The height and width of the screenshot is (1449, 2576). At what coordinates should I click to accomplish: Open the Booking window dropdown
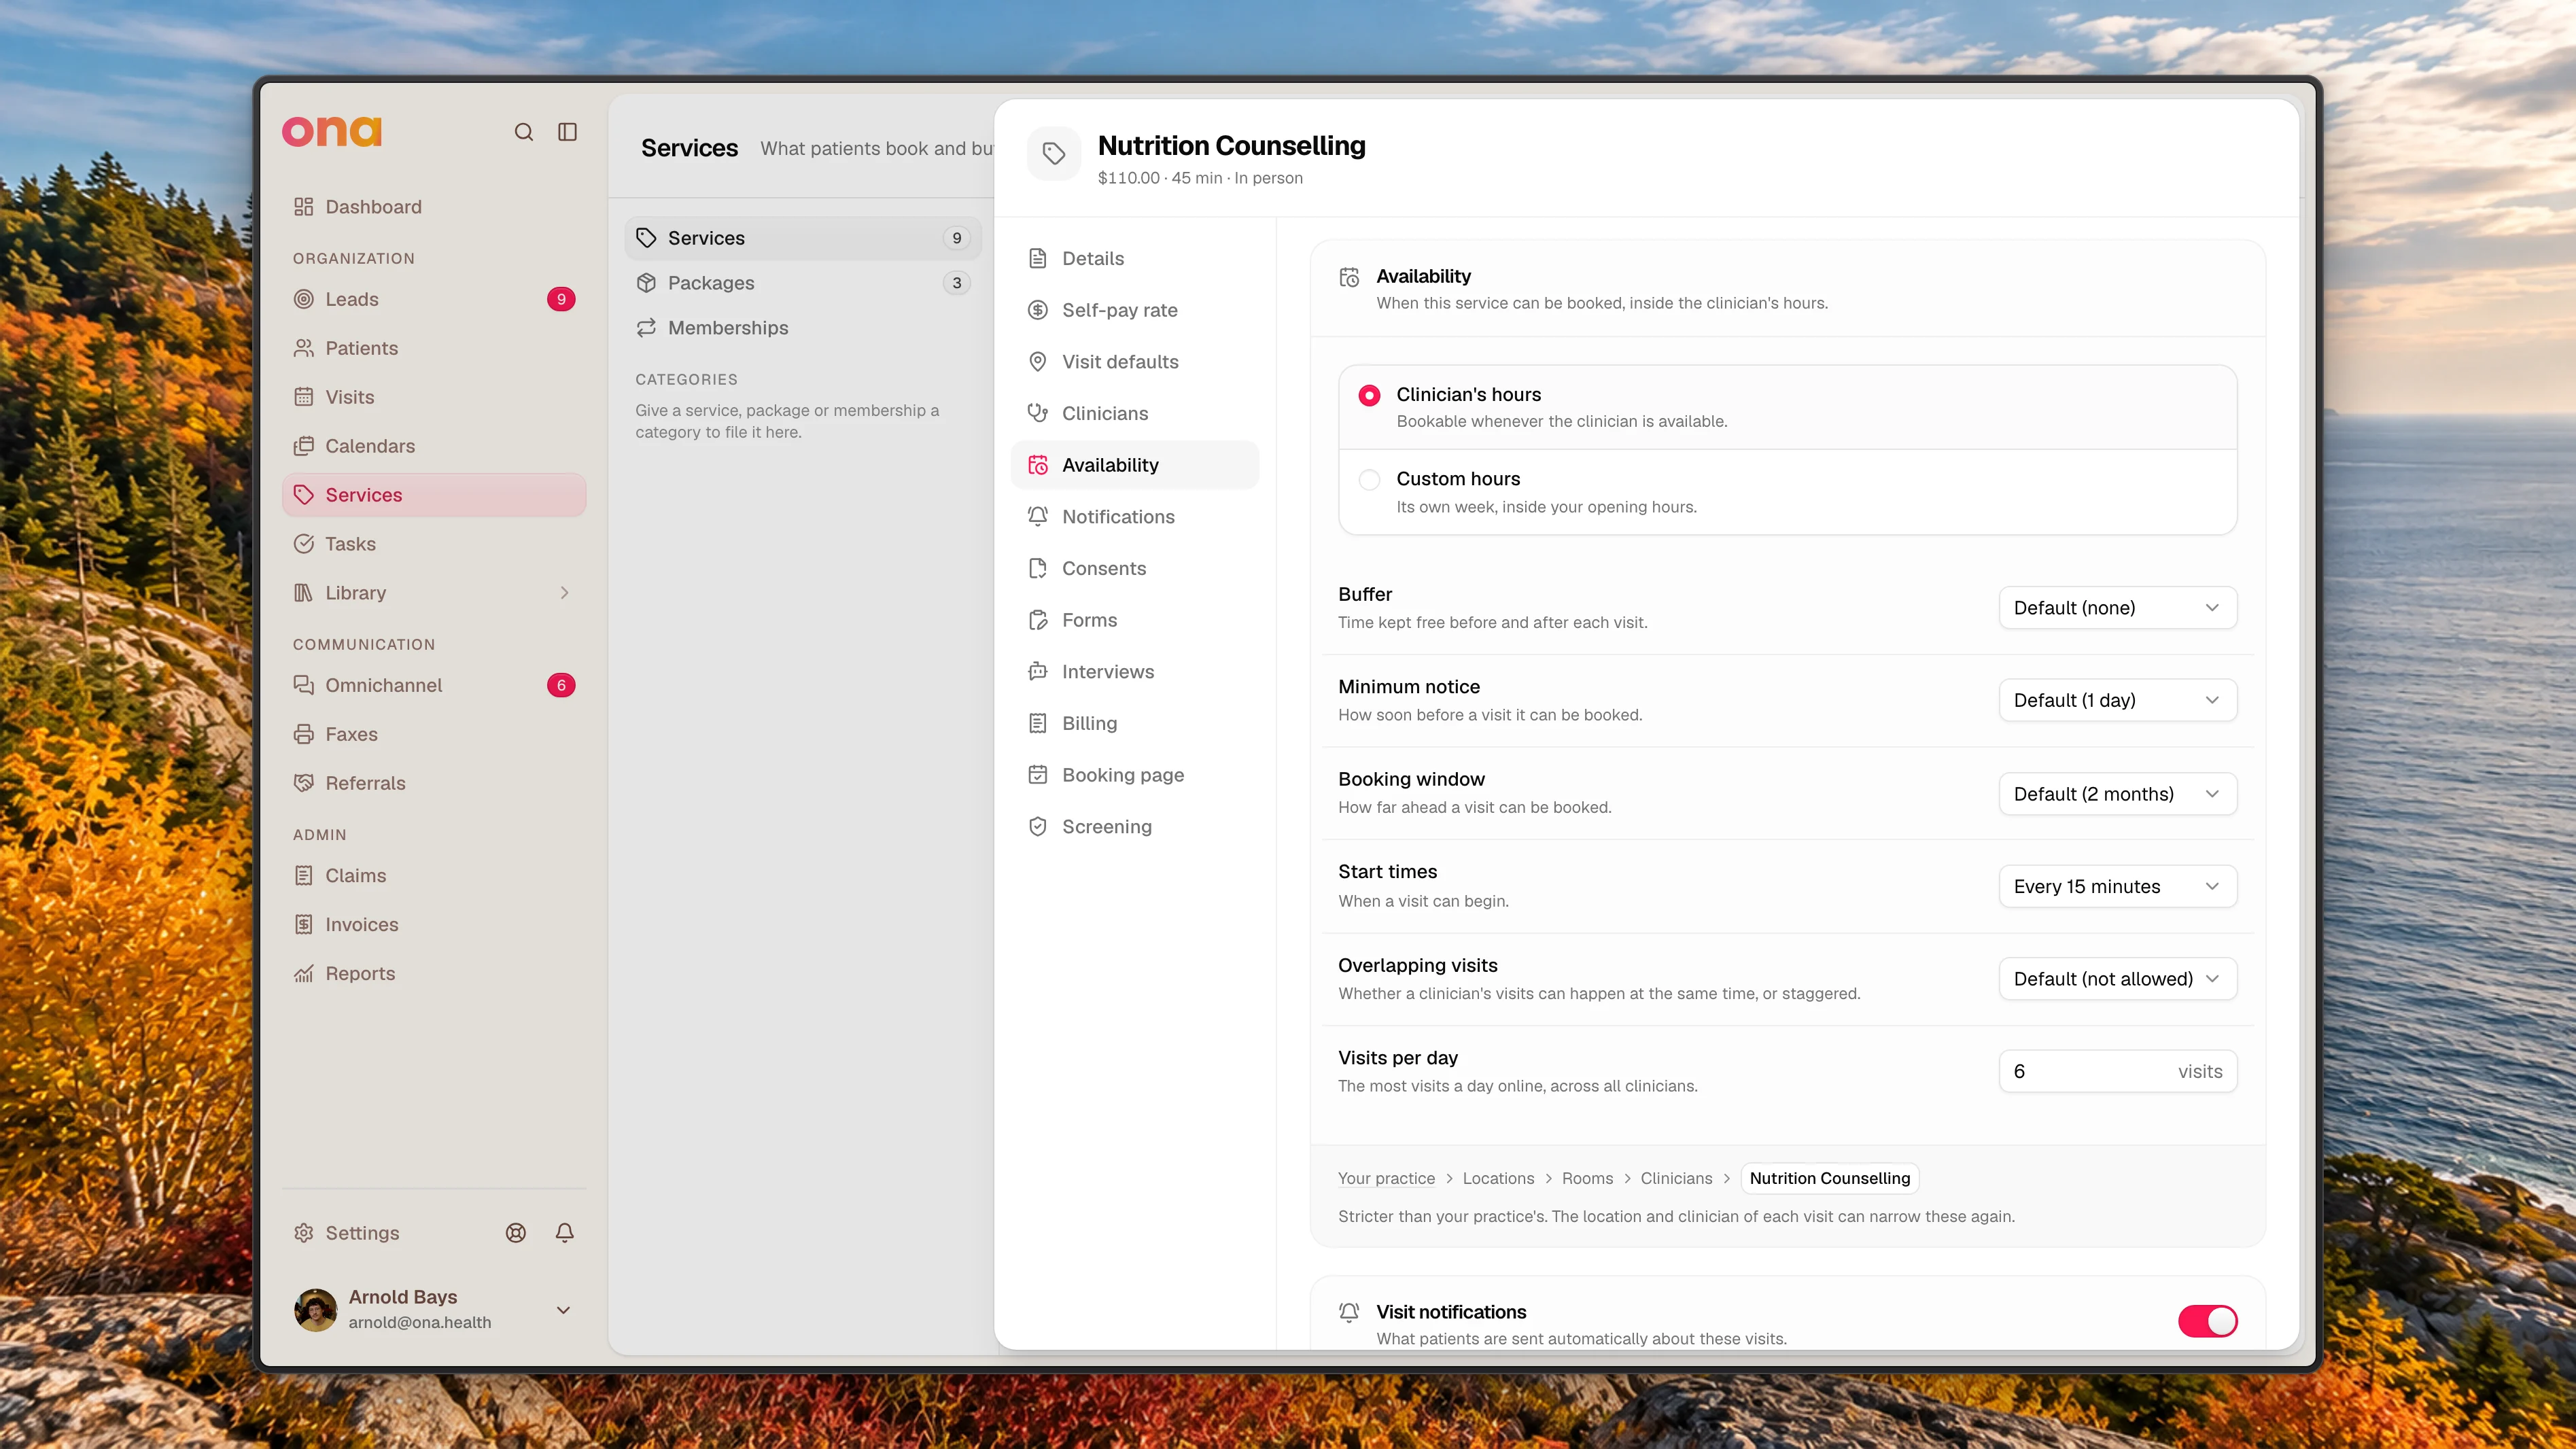2117,794
